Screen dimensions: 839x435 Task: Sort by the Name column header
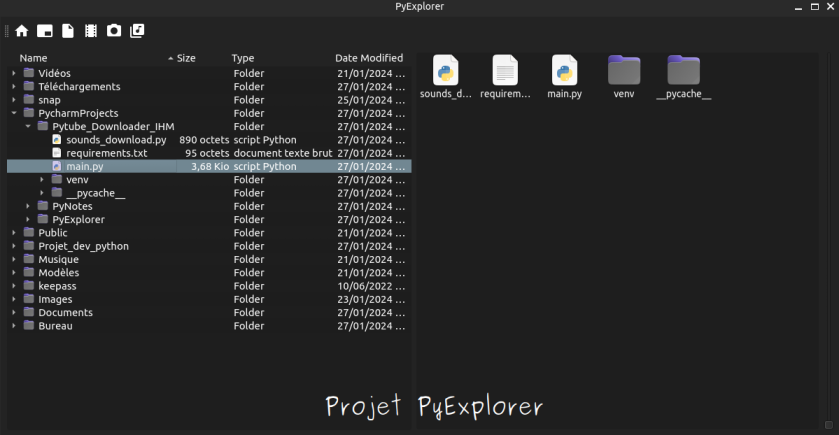point(34,58)
